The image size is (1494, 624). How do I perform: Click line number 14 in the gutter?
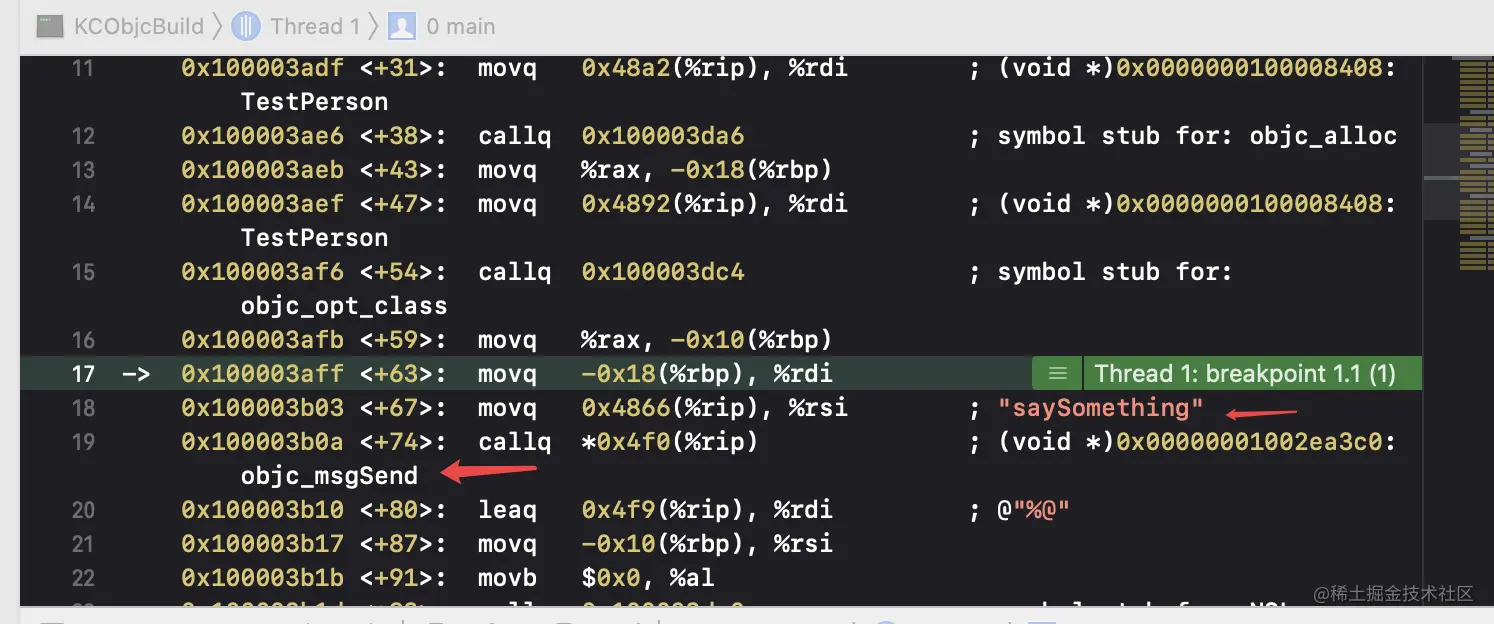pos(84,204)
